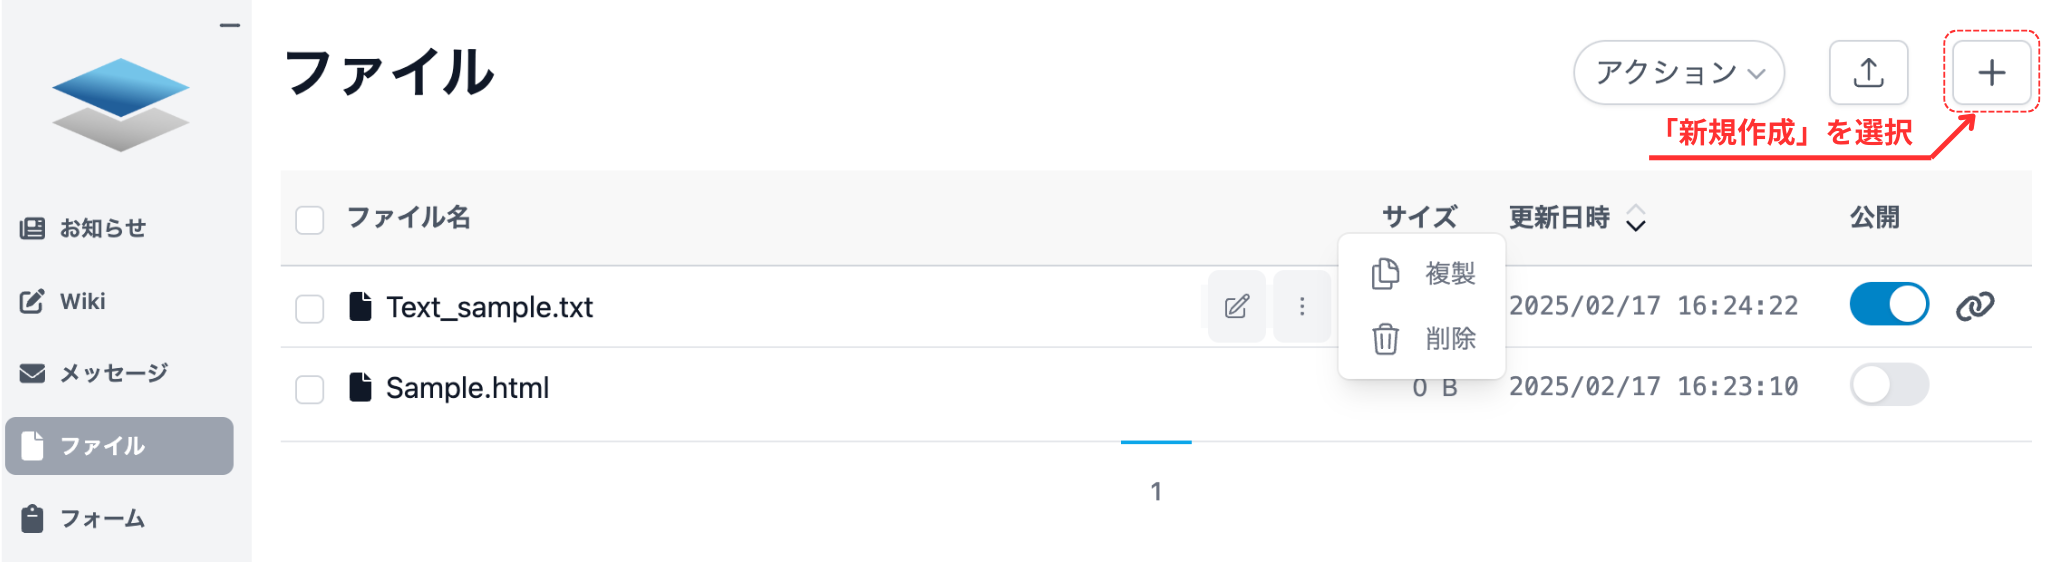Sort by 更新日時 column arrows

1635,217
